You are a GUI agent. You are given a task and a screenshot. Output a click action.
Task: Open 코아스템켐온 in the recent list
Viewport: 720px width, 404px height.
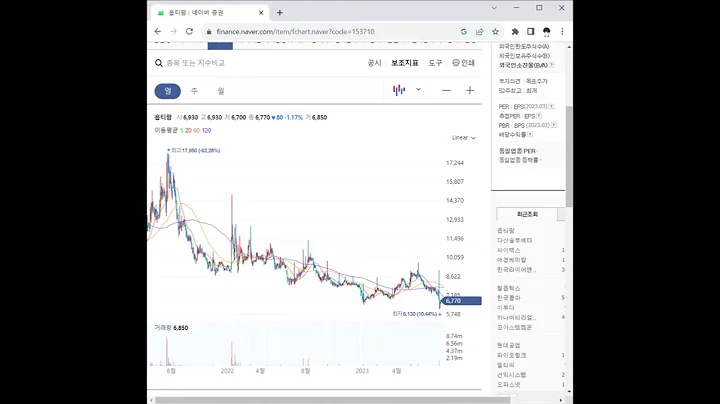point(514,327)
